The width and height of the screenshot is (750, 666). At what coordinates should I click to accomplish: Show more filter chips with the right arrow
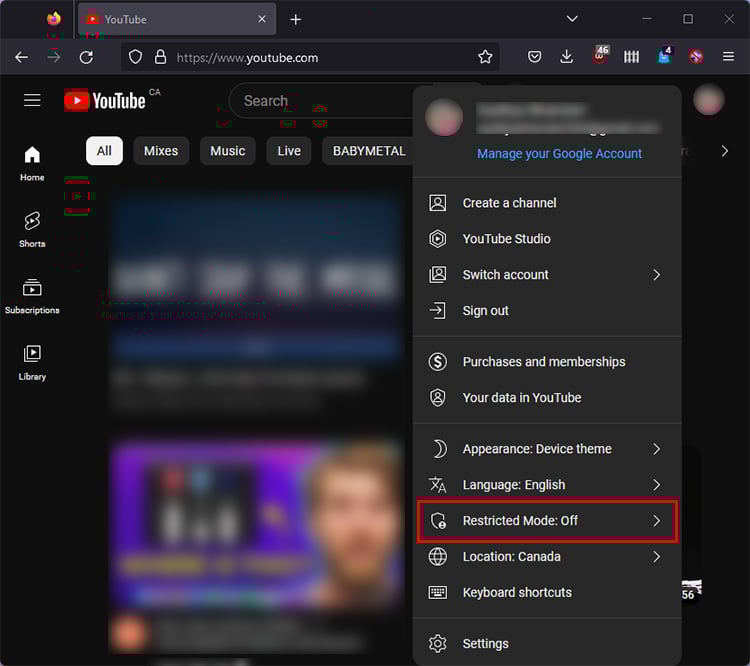coord(725,151)
